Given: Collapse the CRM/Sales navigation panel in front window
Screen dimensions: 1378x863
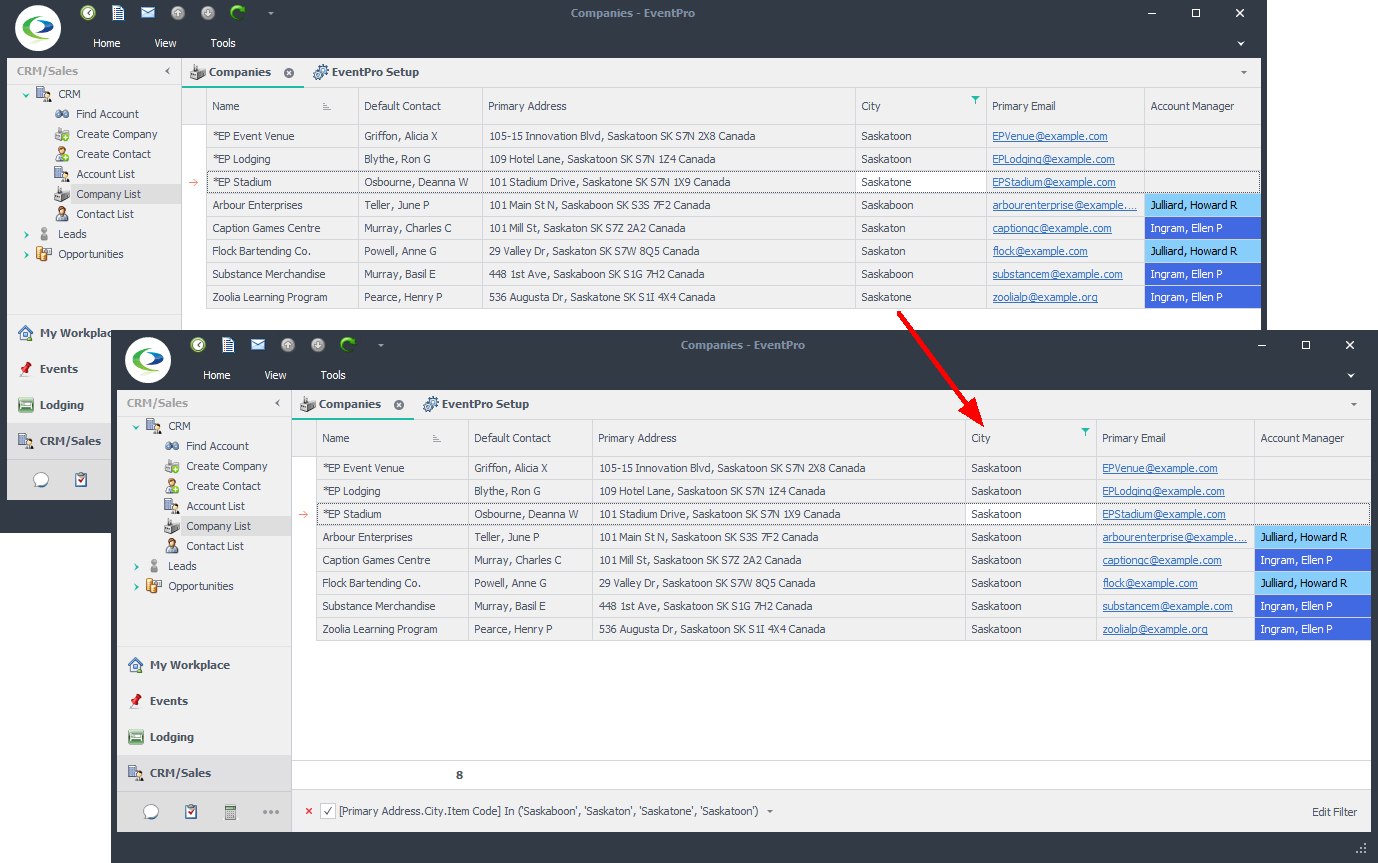Looking at the screenshot, I should coord(278,403).
